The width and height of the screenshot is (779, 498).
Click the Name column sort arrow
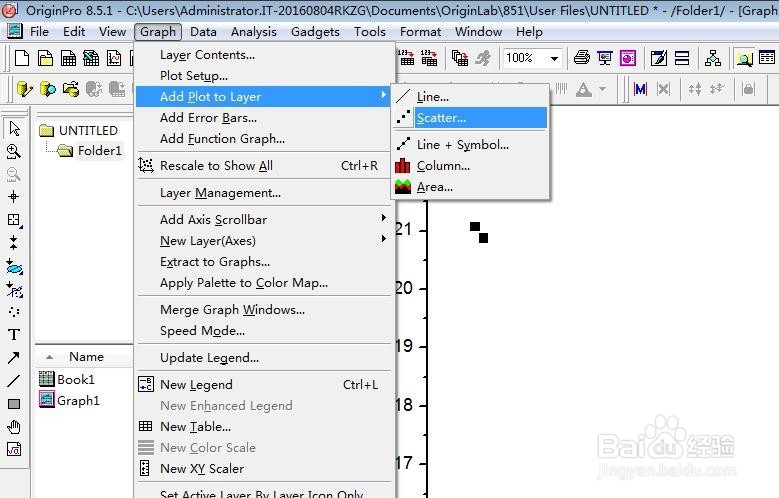click(x=50, y=357)
